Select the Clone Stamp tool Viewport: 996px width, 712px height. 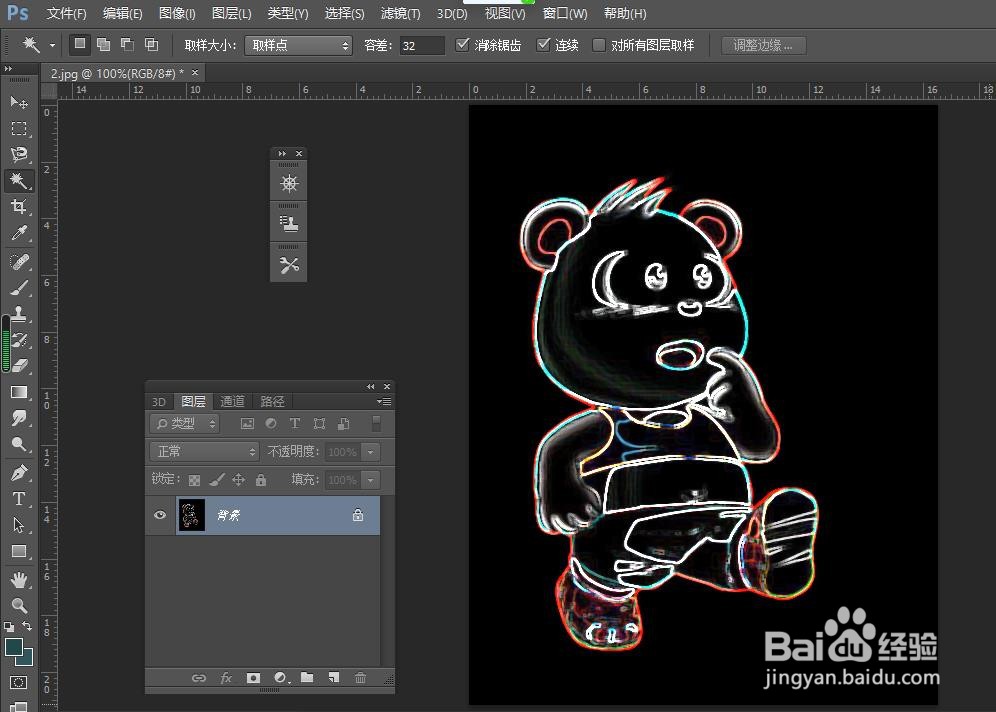click(x=18, y=314)
